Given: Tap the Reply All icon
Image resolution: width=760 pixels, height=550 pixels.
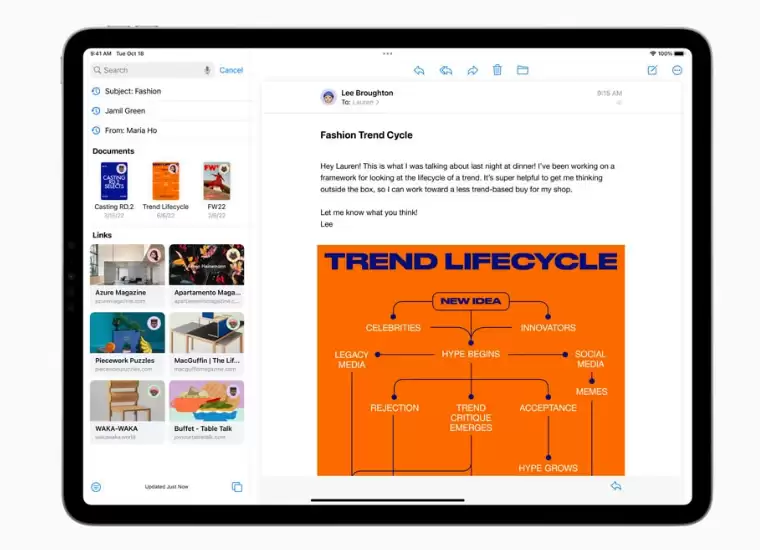Looking at the screenshot, I should coord(446,70).
